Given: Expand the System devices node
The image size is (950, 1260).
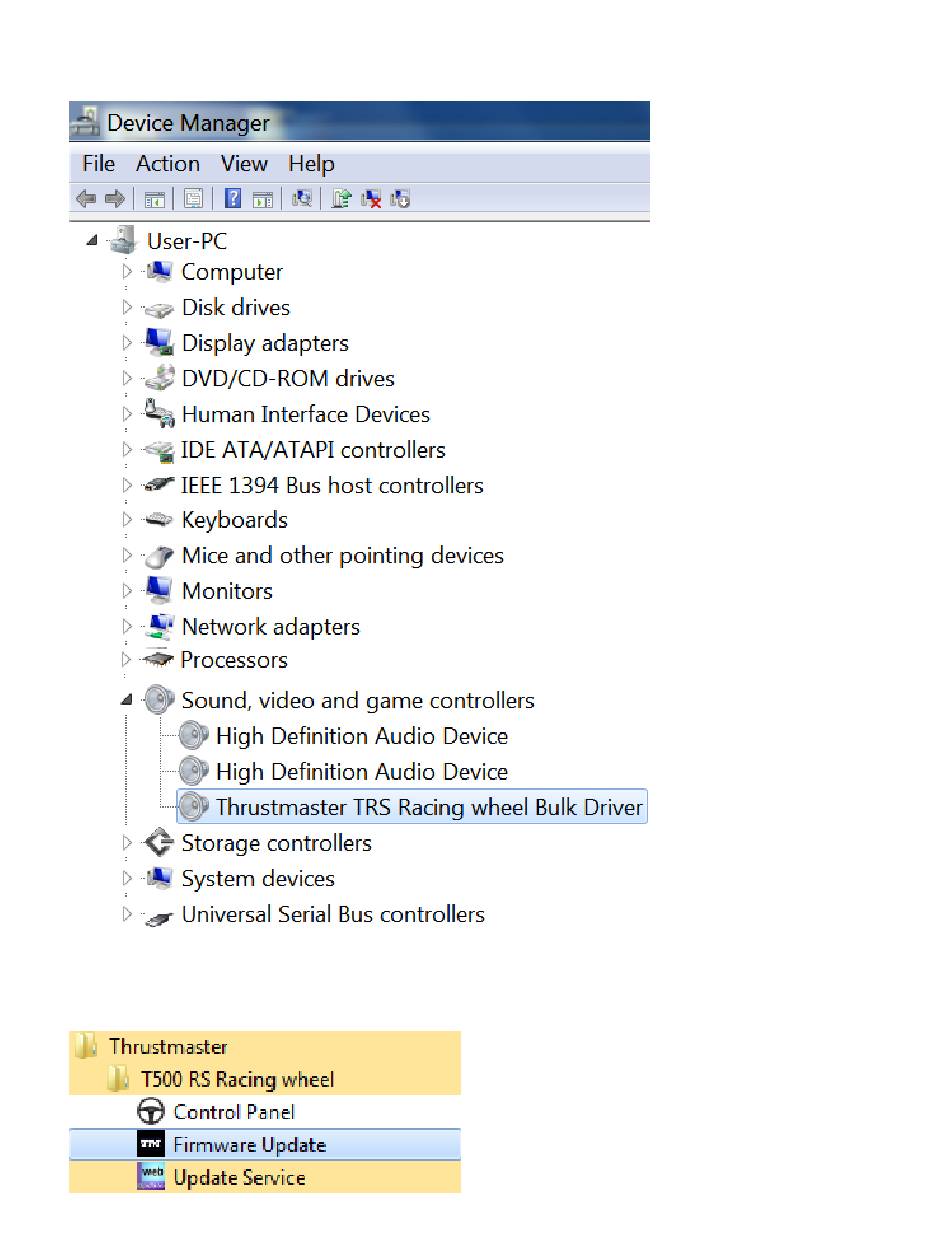Looking at the screenshot, I should click(127, 879).
